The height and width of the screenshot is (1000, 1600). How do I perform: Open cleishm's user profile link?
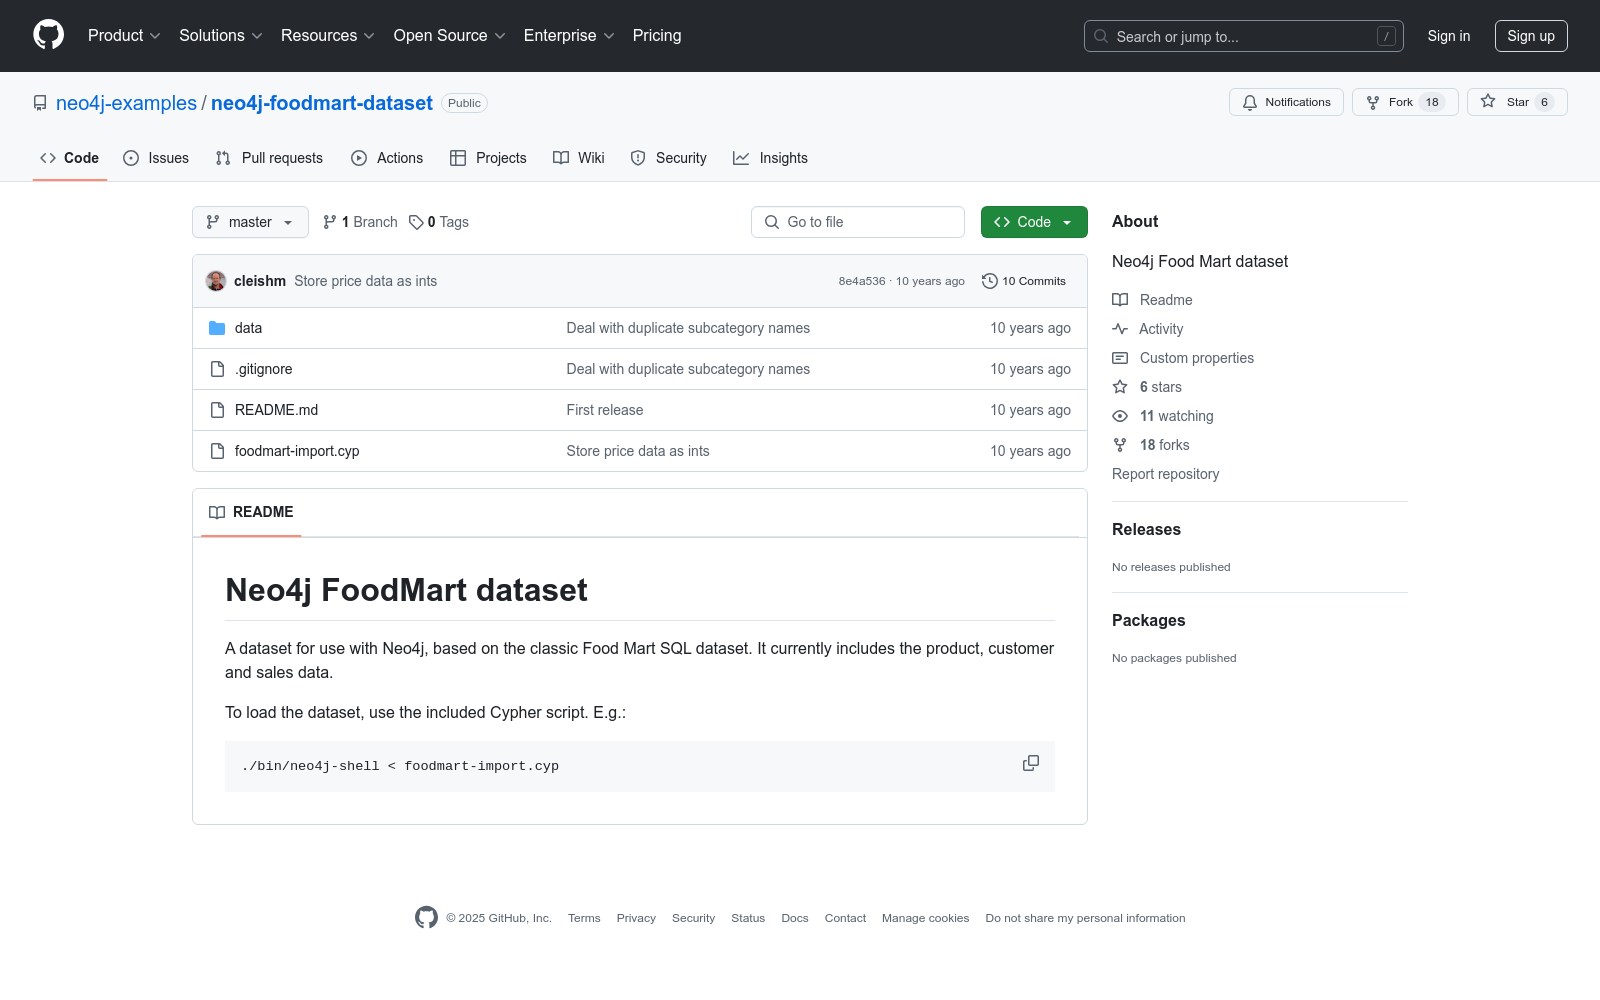[x=260, y=281]
